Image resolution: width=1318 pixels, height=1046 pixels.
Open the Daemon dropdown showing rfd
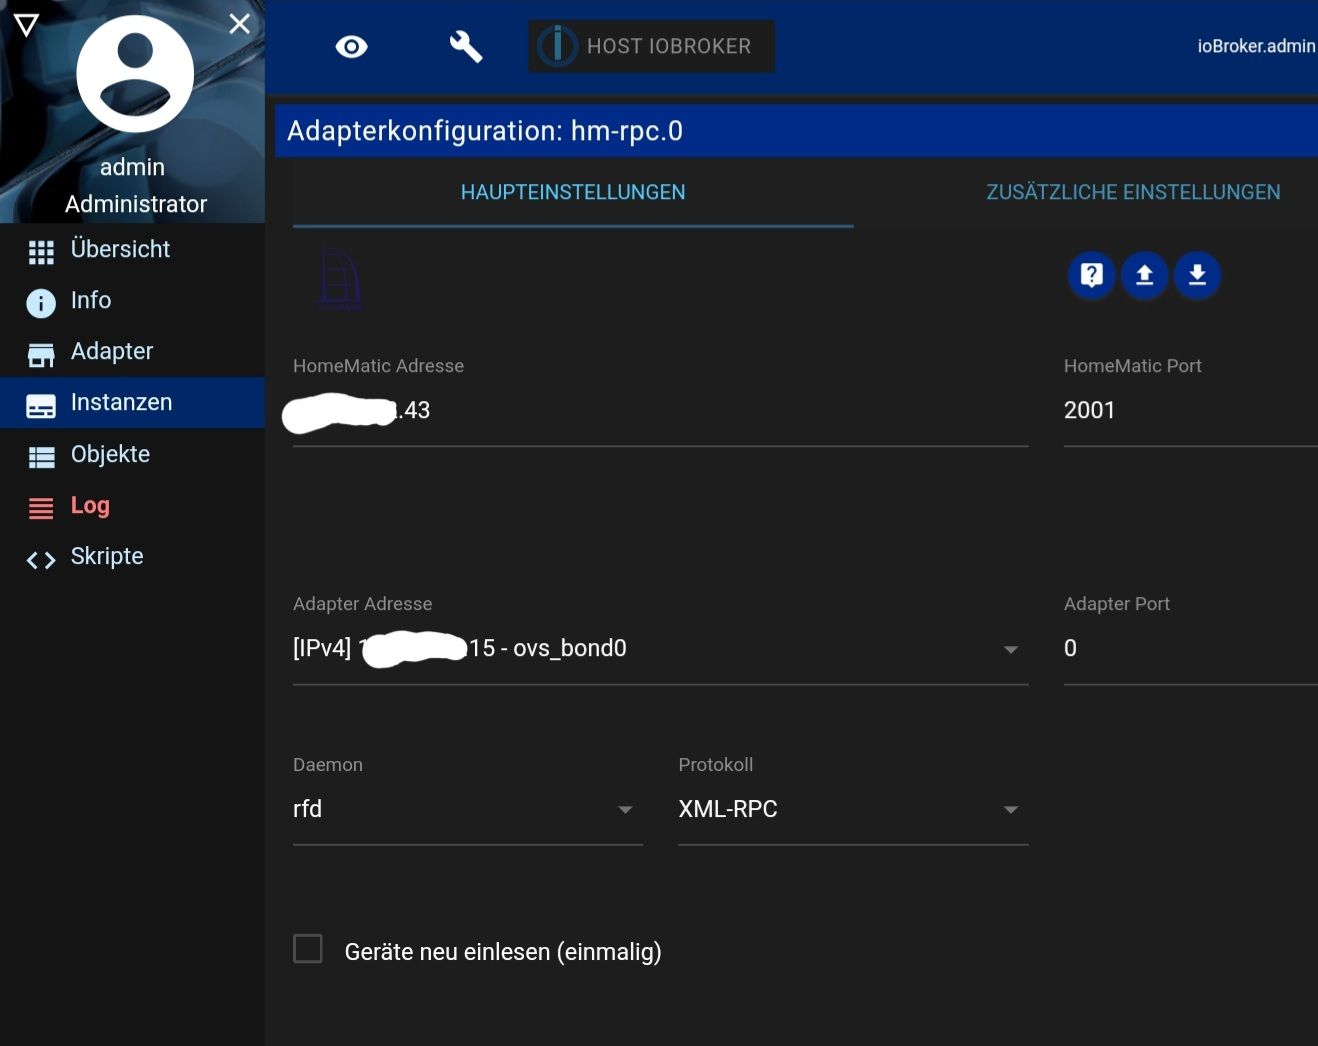tap(468, 809)
